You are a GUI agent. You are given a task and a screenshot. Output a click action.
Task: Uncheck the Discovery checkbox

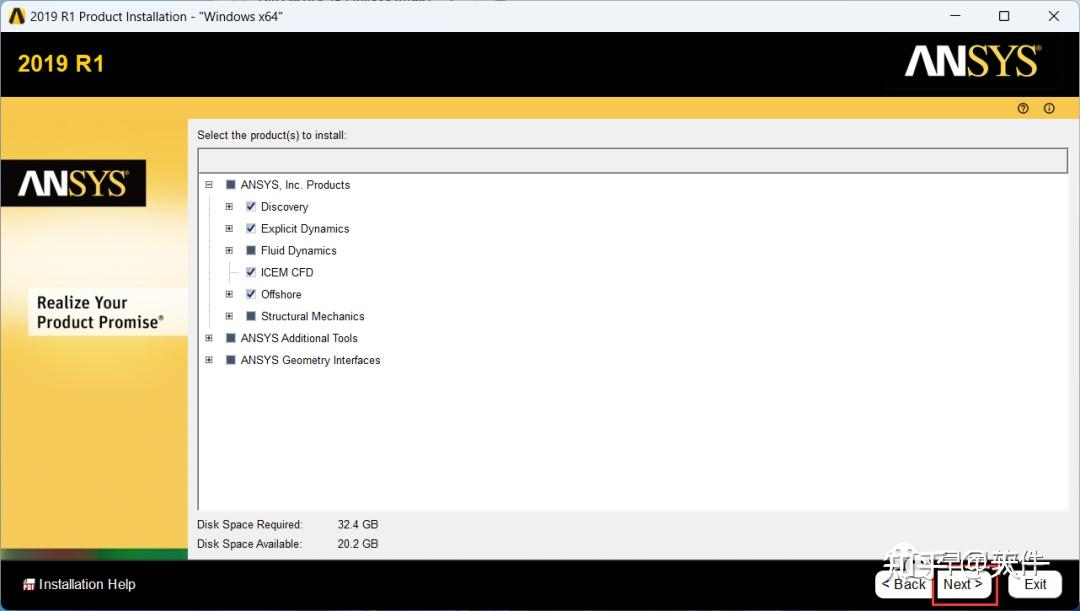click(251, 207)
